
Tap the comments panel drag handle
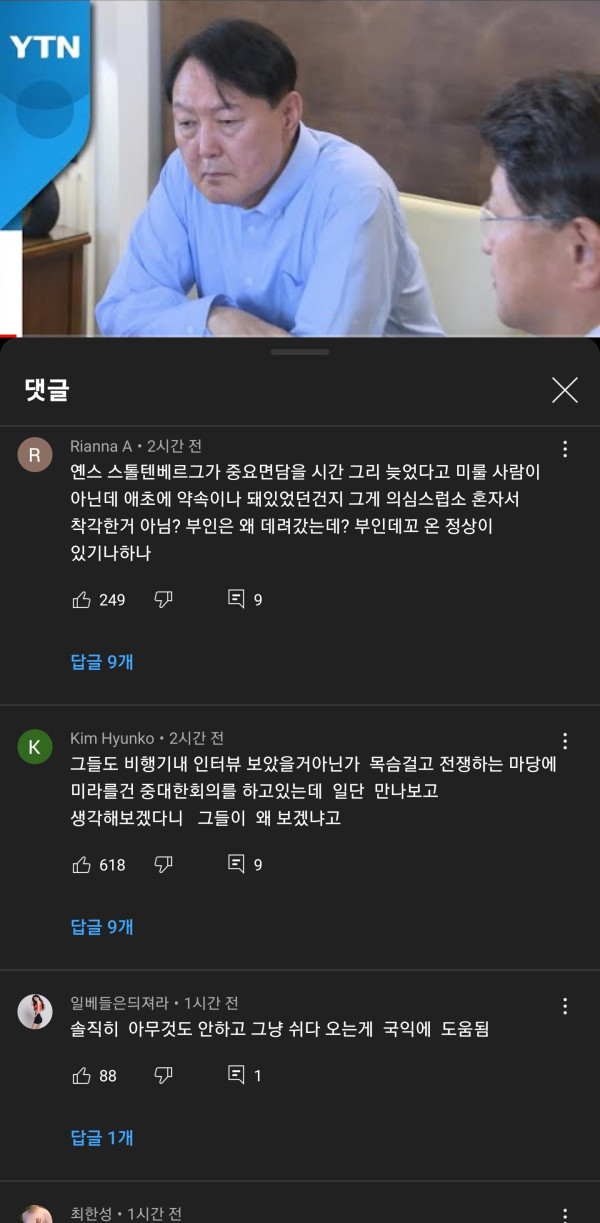(x=300, y=352)
